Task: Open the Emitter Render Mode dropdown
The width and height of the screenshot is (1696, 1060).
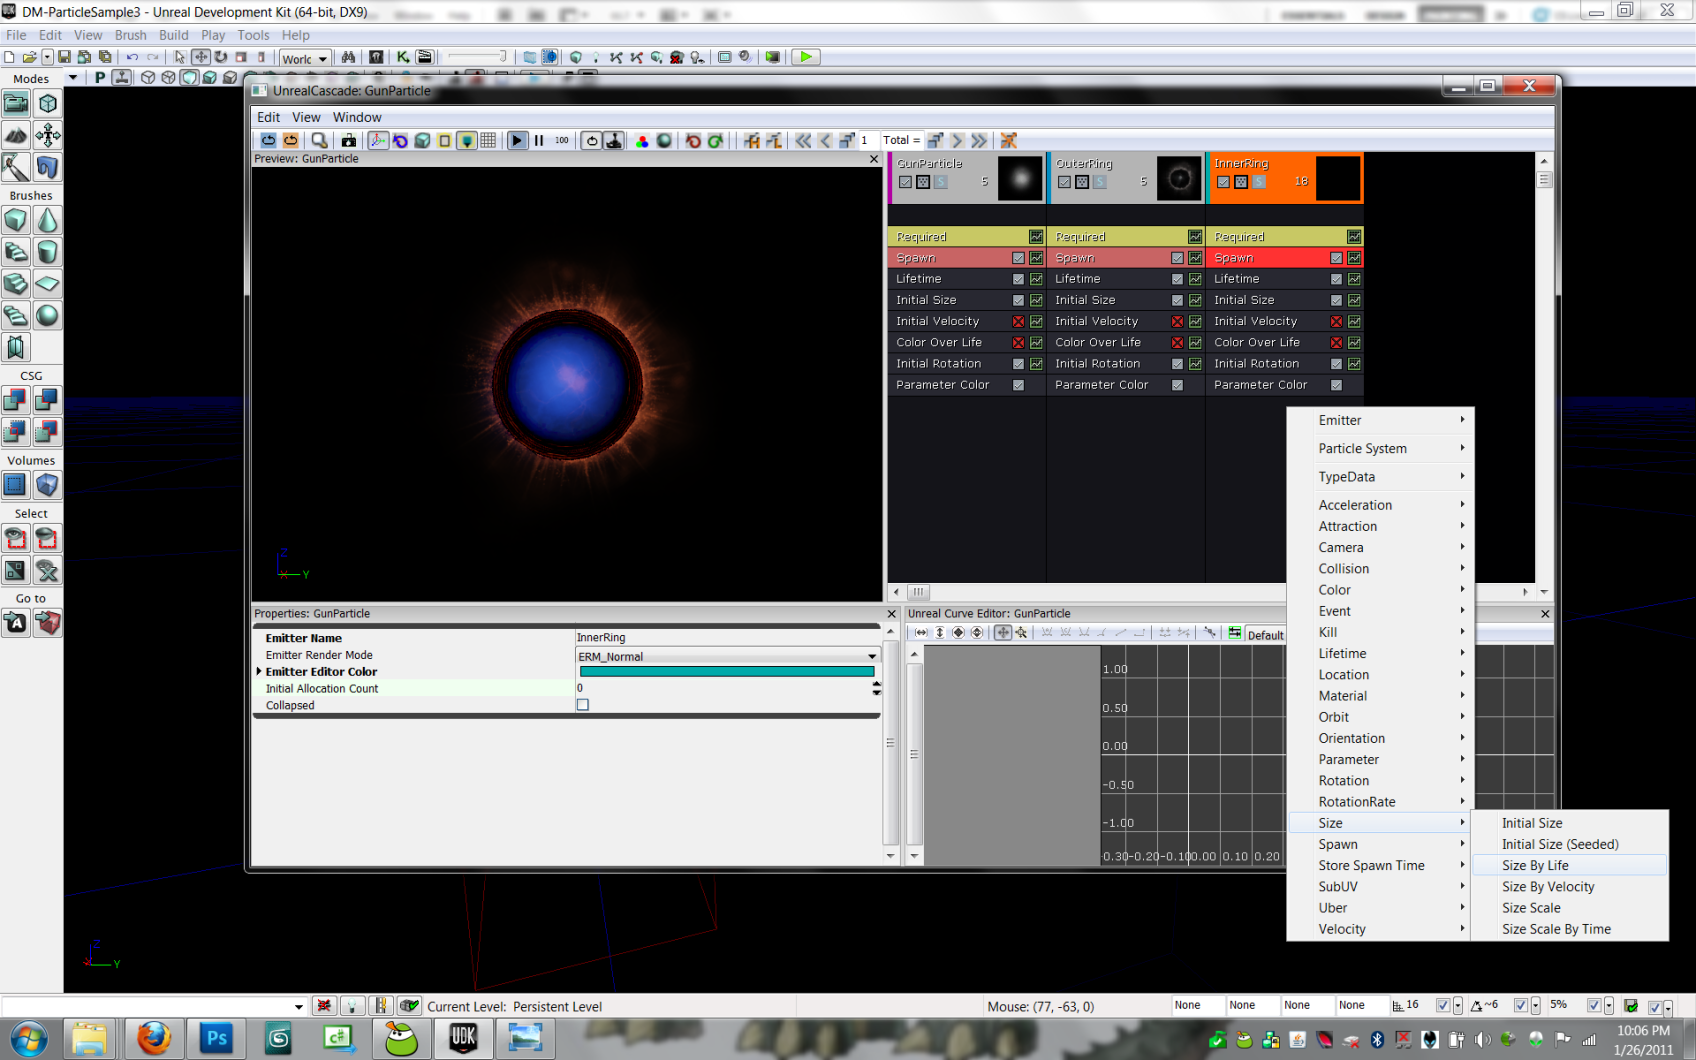Action: point(872,657)
